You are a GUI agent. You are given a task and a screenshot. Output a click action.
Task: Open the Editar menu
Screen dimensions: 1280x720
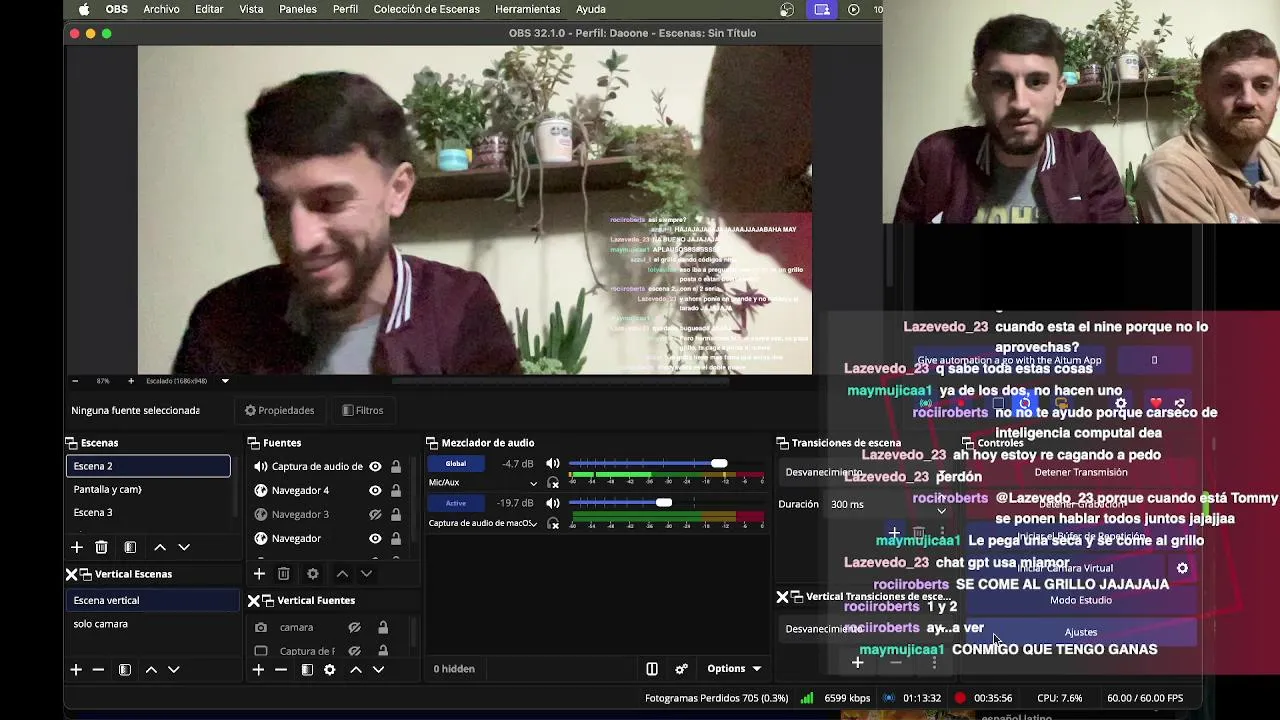pos(209,9)
